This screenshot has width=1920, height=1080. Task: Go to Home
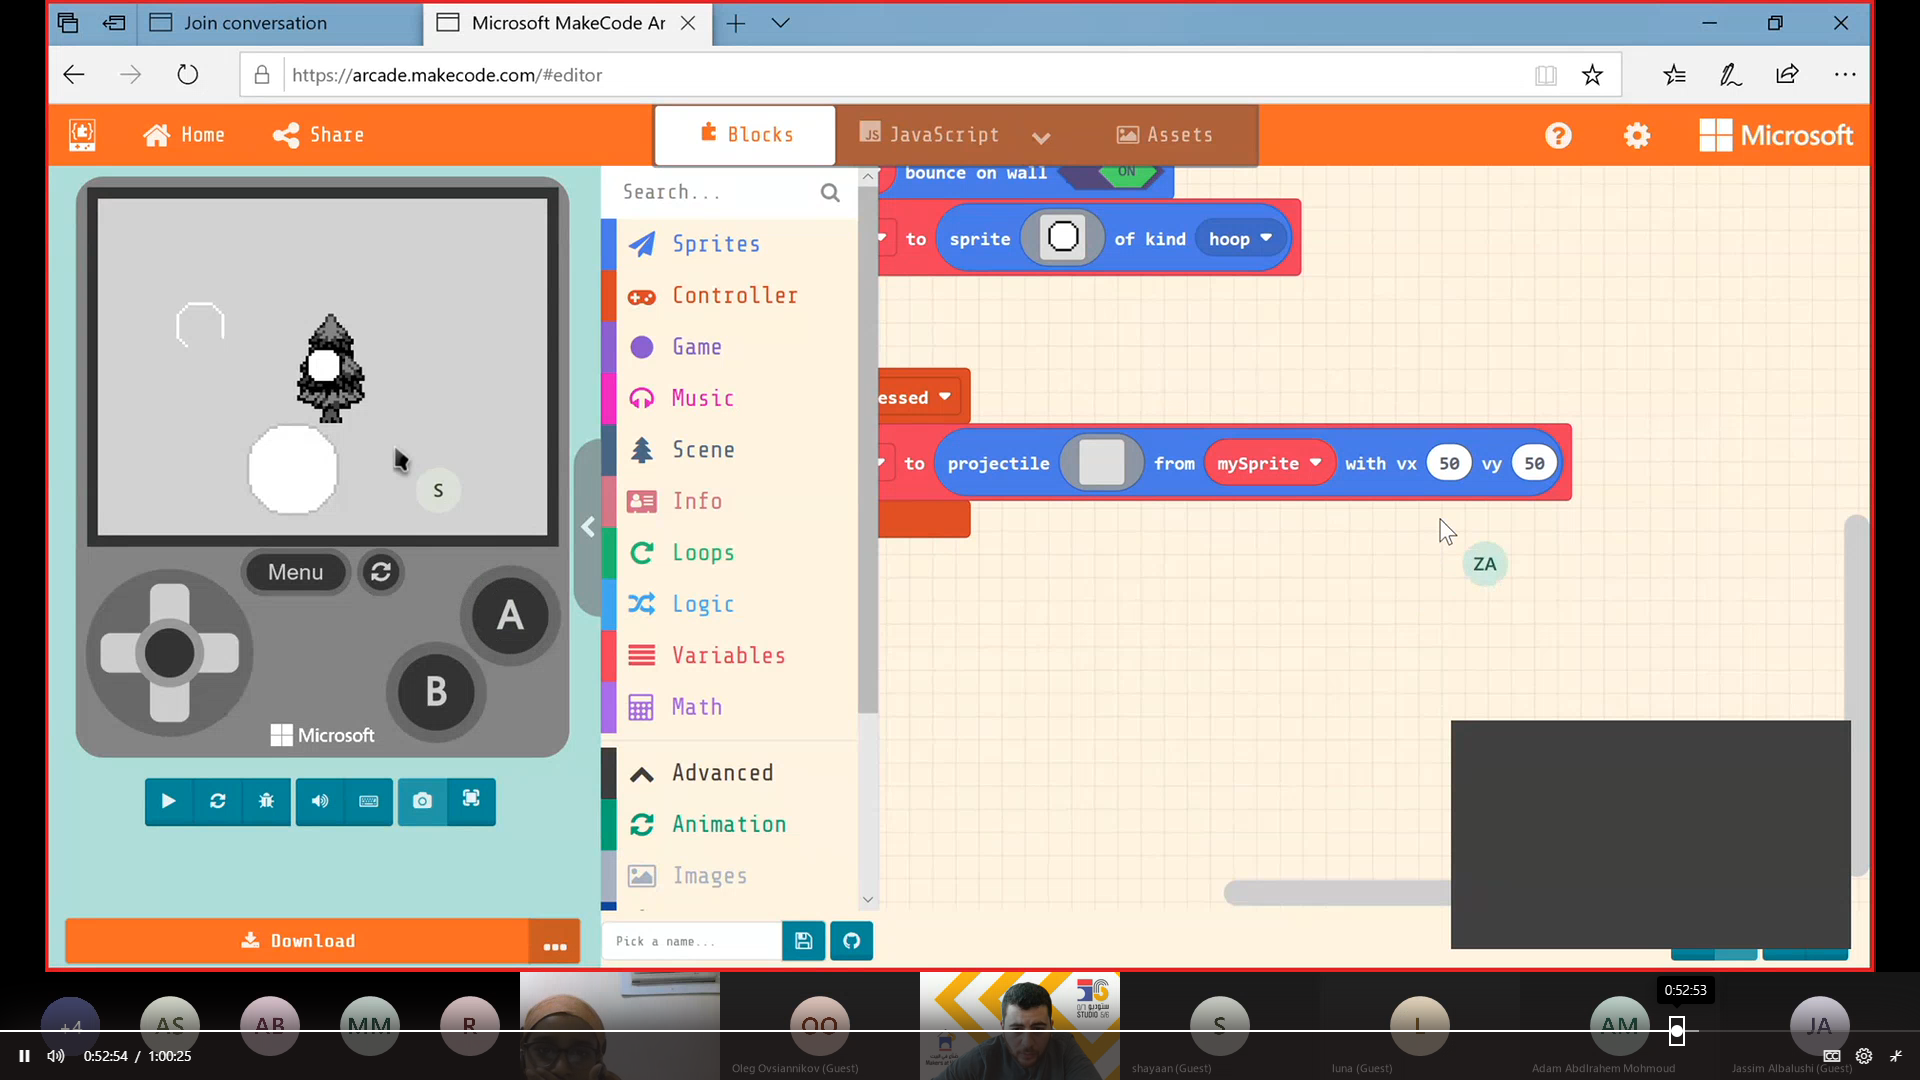(184, 135)
